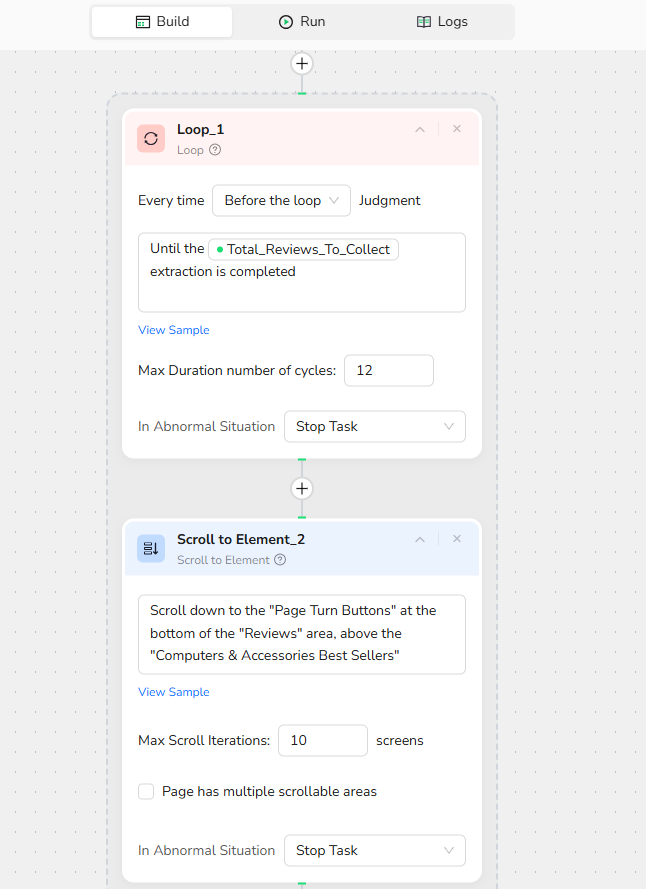This screenshot has height=889, width=646.
Task: Open Scroll node's In Abnormal Situation dropdown
Action: [x=374, y=850]
